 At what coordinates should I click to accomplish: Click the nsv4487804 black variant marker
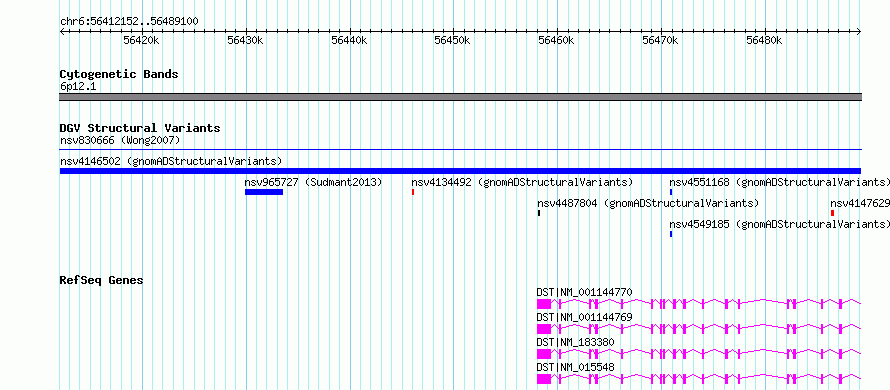click(x=539, y=213)
